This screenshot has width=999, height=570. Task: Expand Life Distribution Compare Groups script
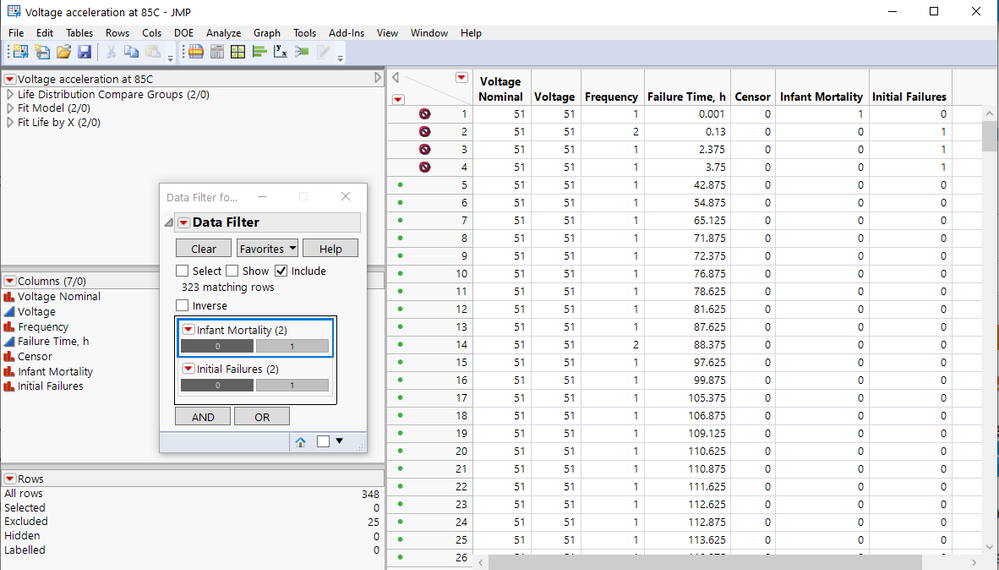click(x=10, y=94)
